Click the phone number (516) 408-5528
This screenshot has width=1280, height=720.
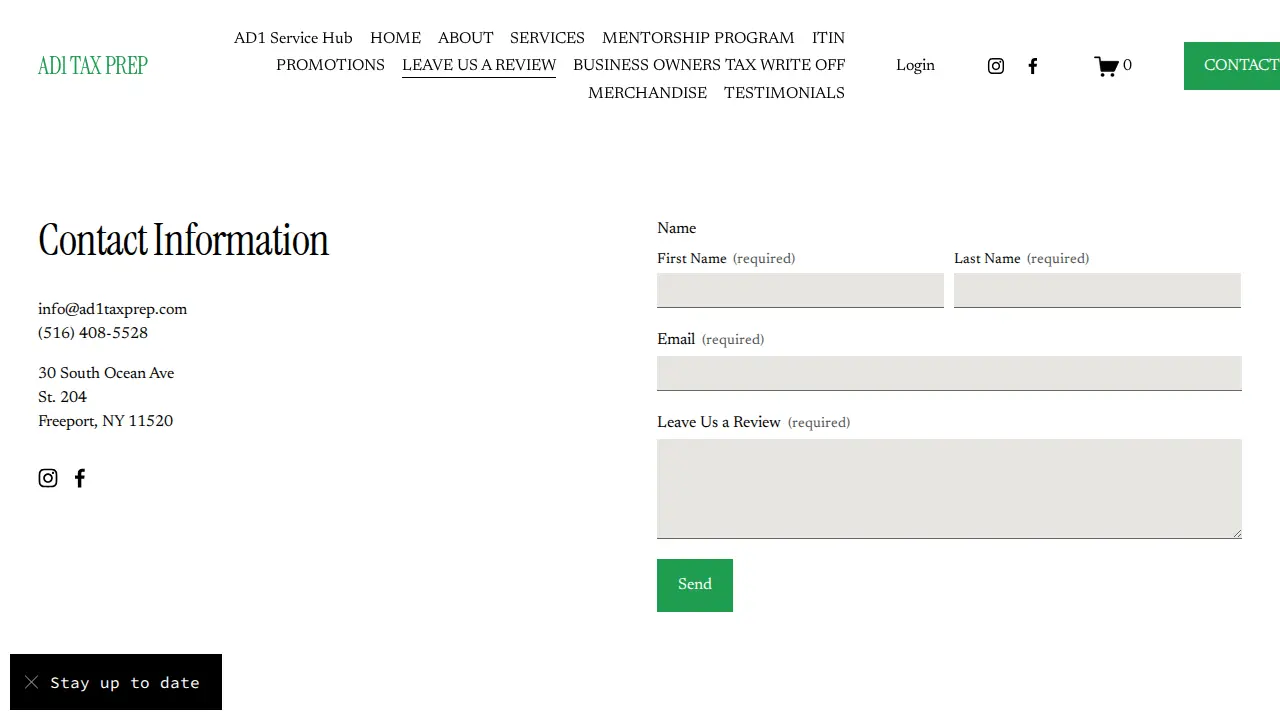pos(93,334)
